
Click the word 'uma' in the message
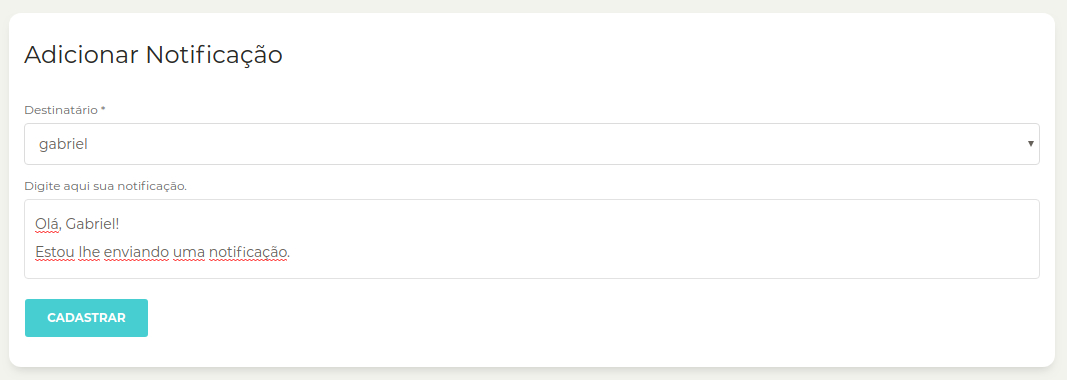pos(189,253)
